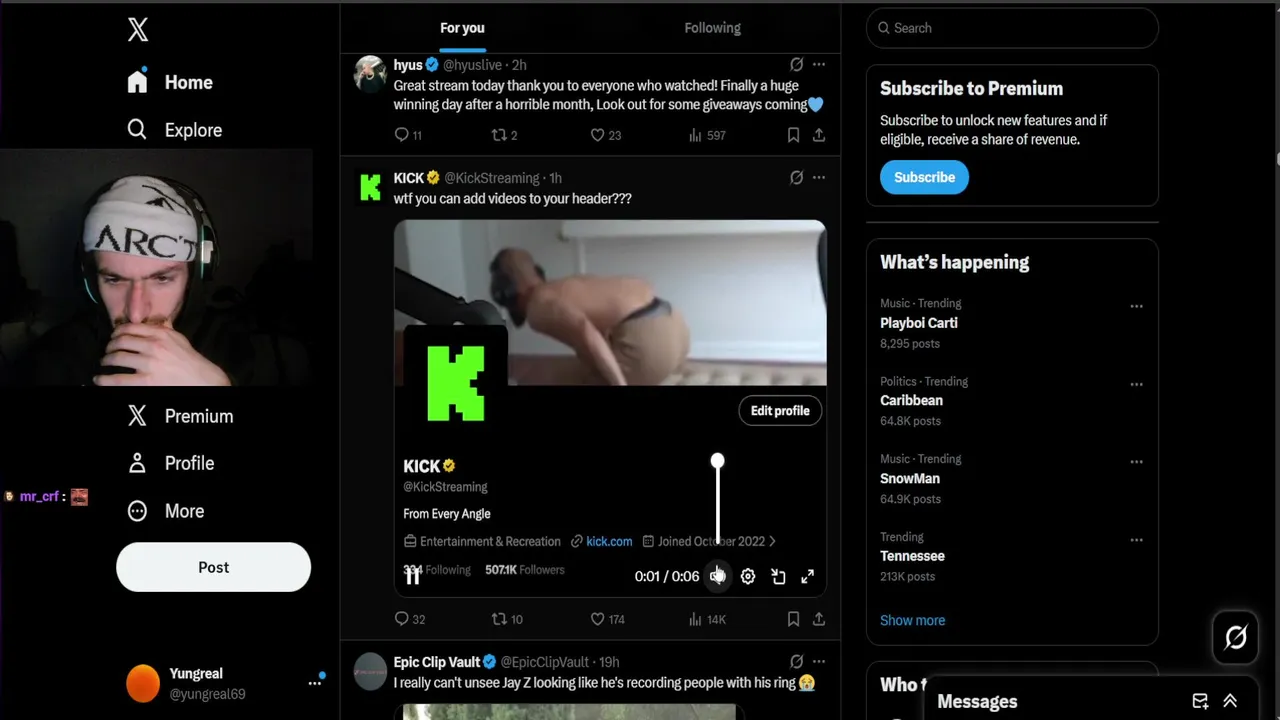Open video settings gear icon
Image resolution: width=1280 pixels, height=720 pixels.
point(748,576)
